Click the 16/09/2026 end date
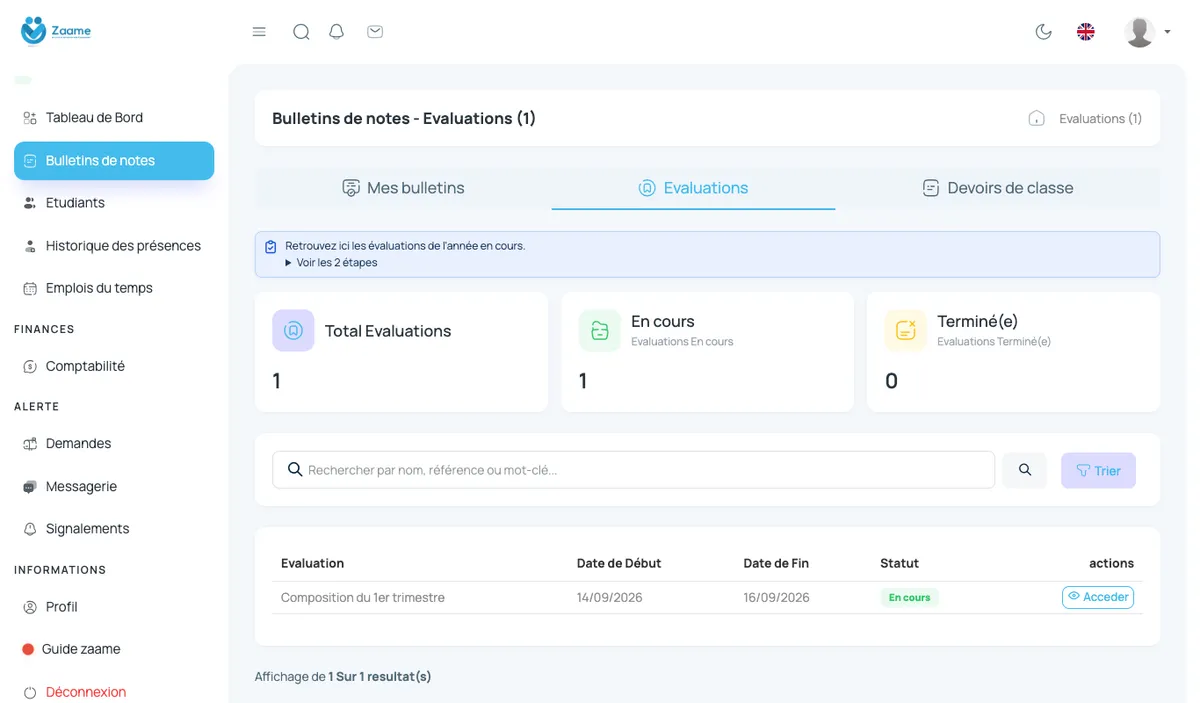This screenshot has height=703, width=1200. (x=776, y=598)
